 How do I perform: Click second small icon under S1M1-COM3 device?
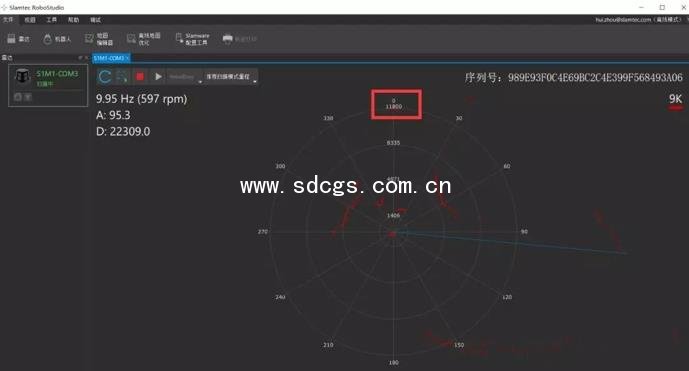[x=28, y=97]
